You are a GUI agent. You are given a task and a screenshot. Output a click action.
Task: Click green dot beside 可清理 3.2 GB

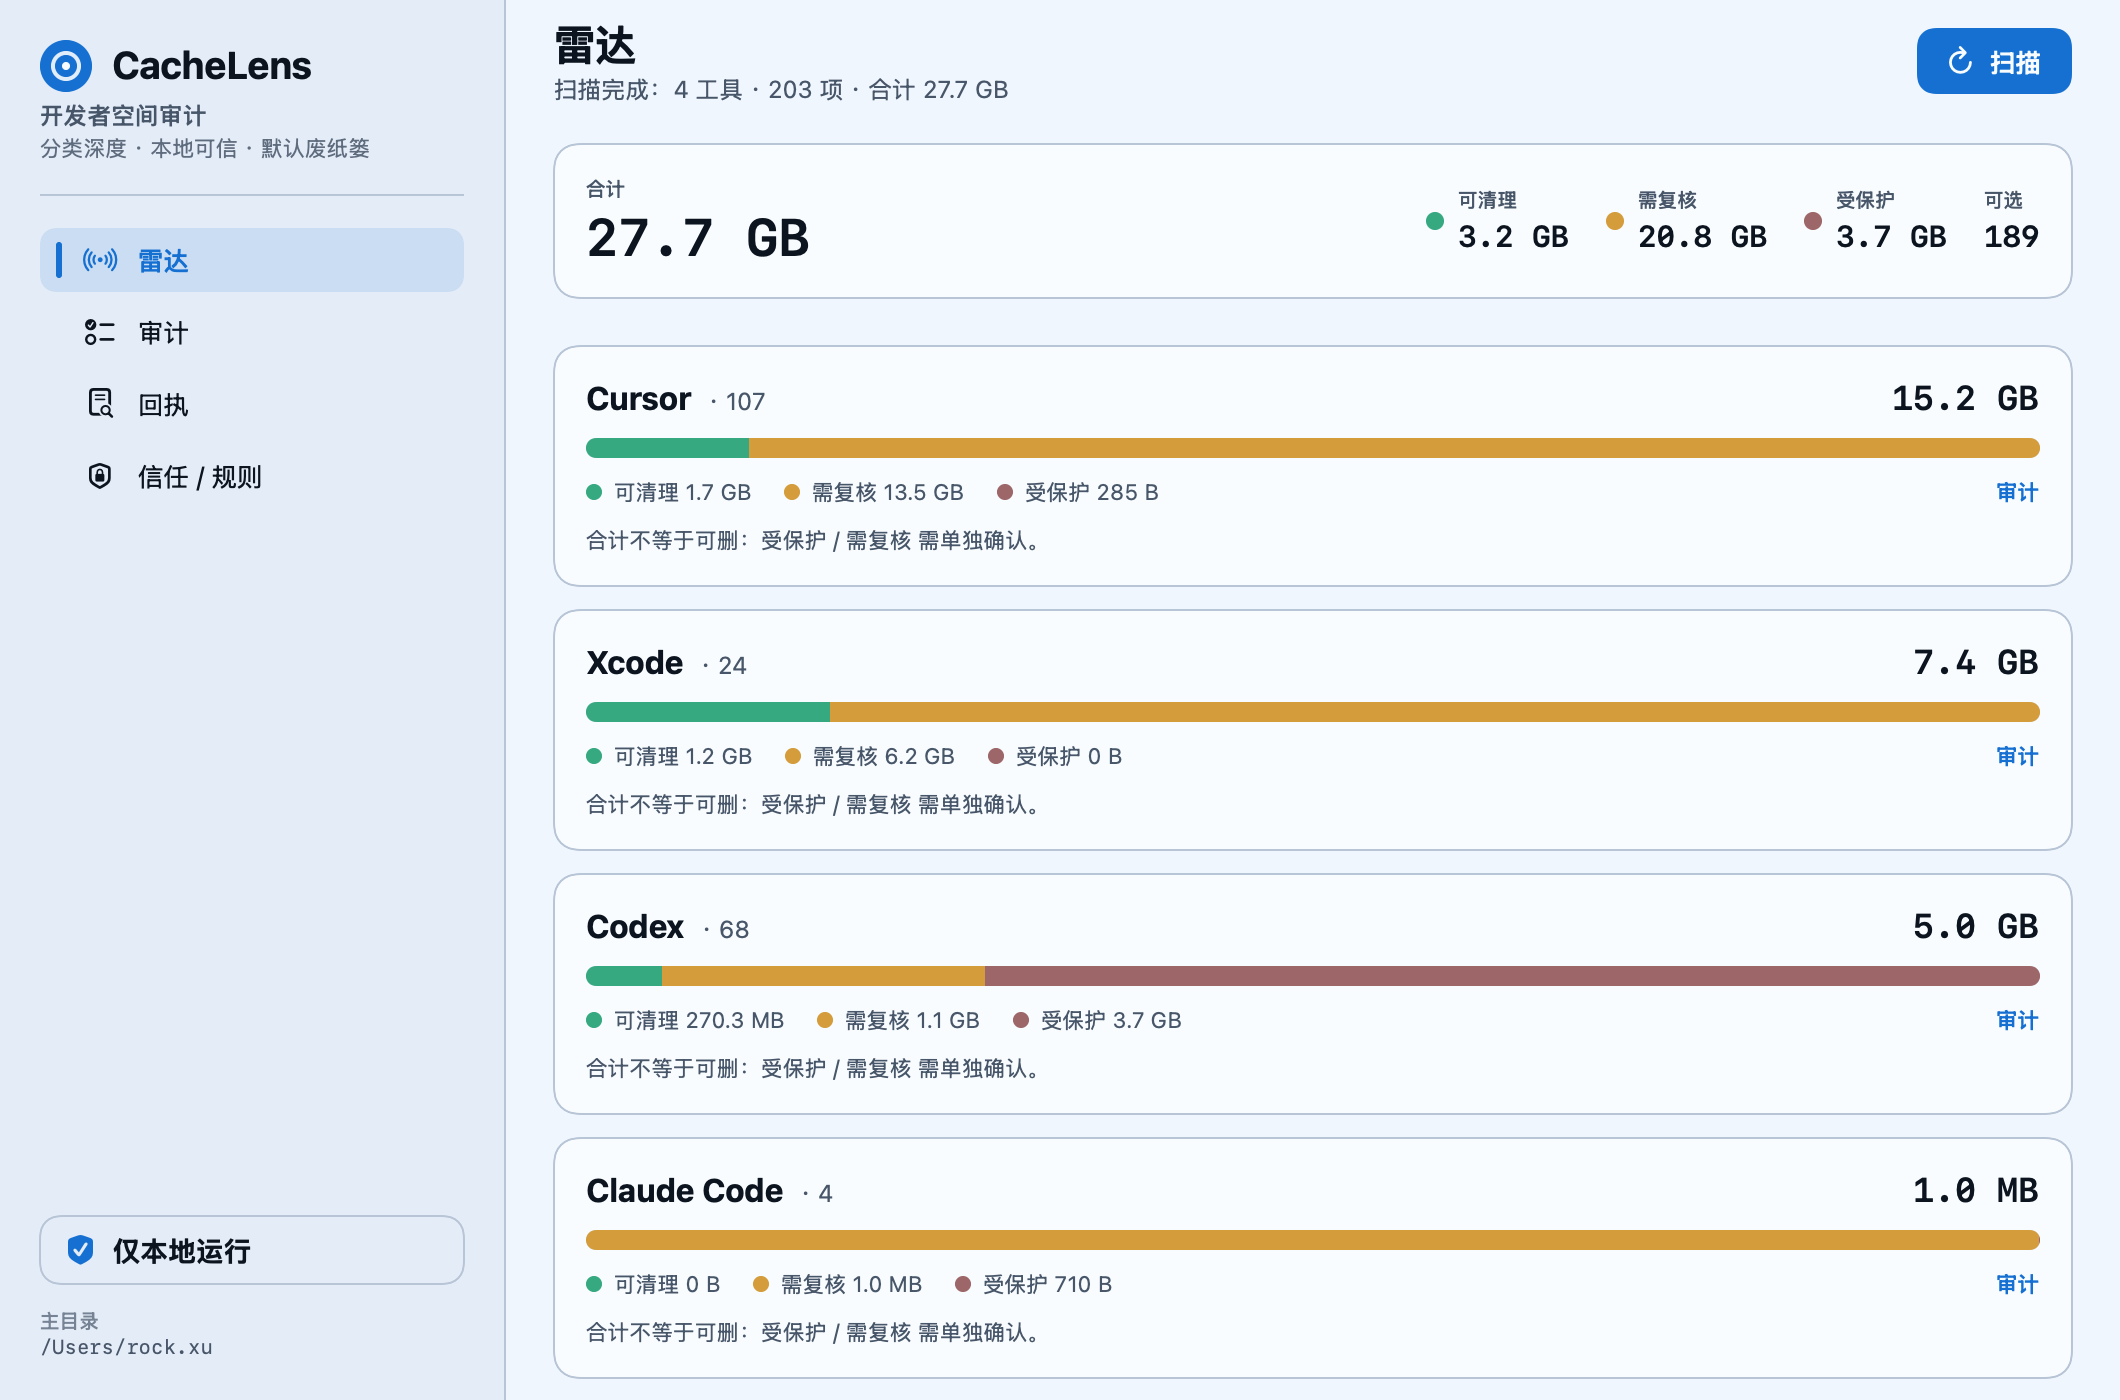pos(1435,221)
